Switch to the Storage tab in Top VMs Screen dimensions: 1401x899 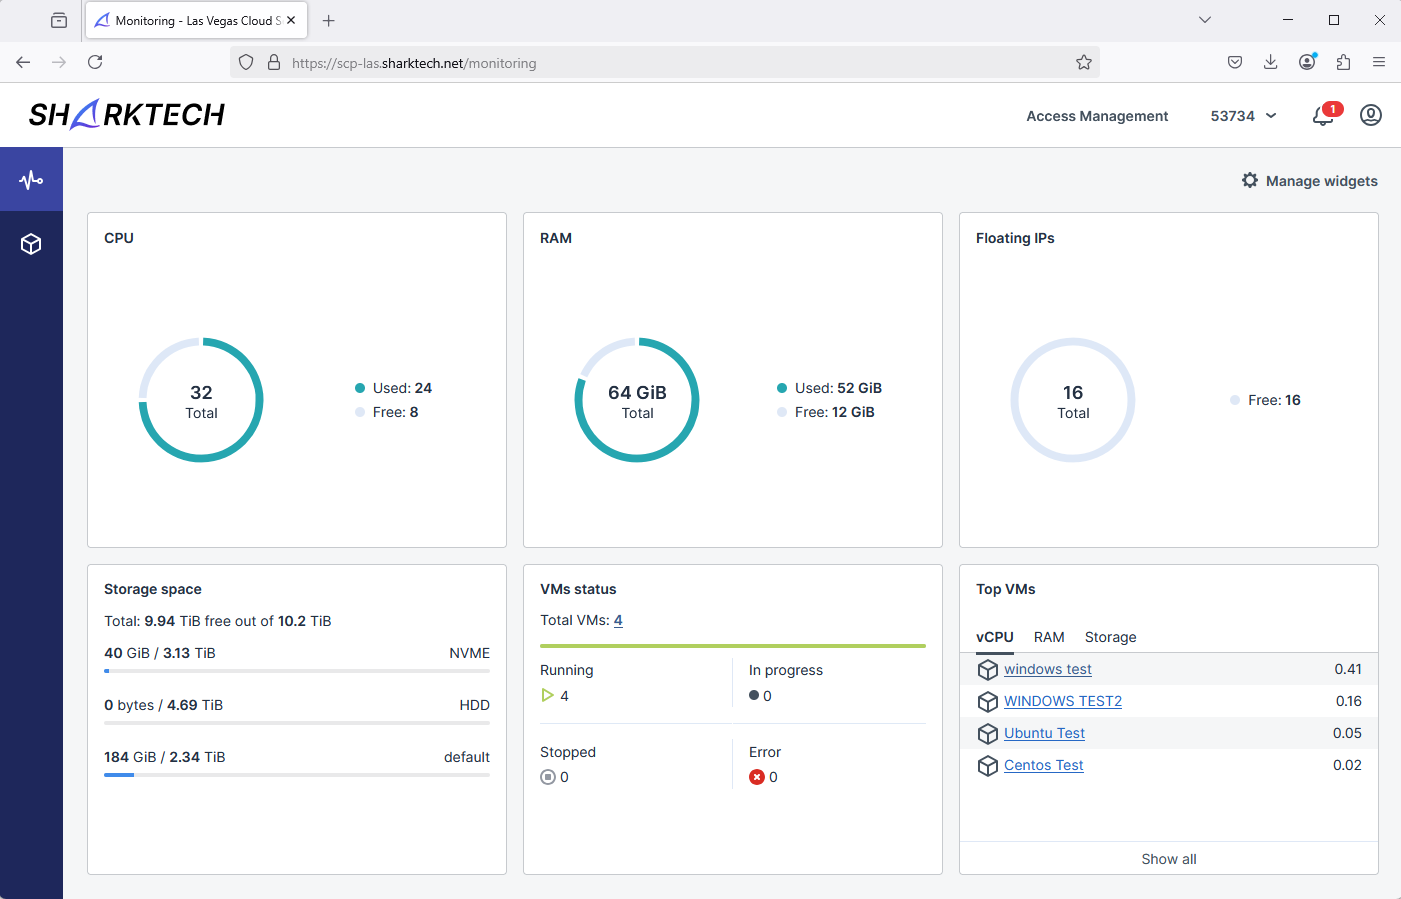(x=1110, y=637)
